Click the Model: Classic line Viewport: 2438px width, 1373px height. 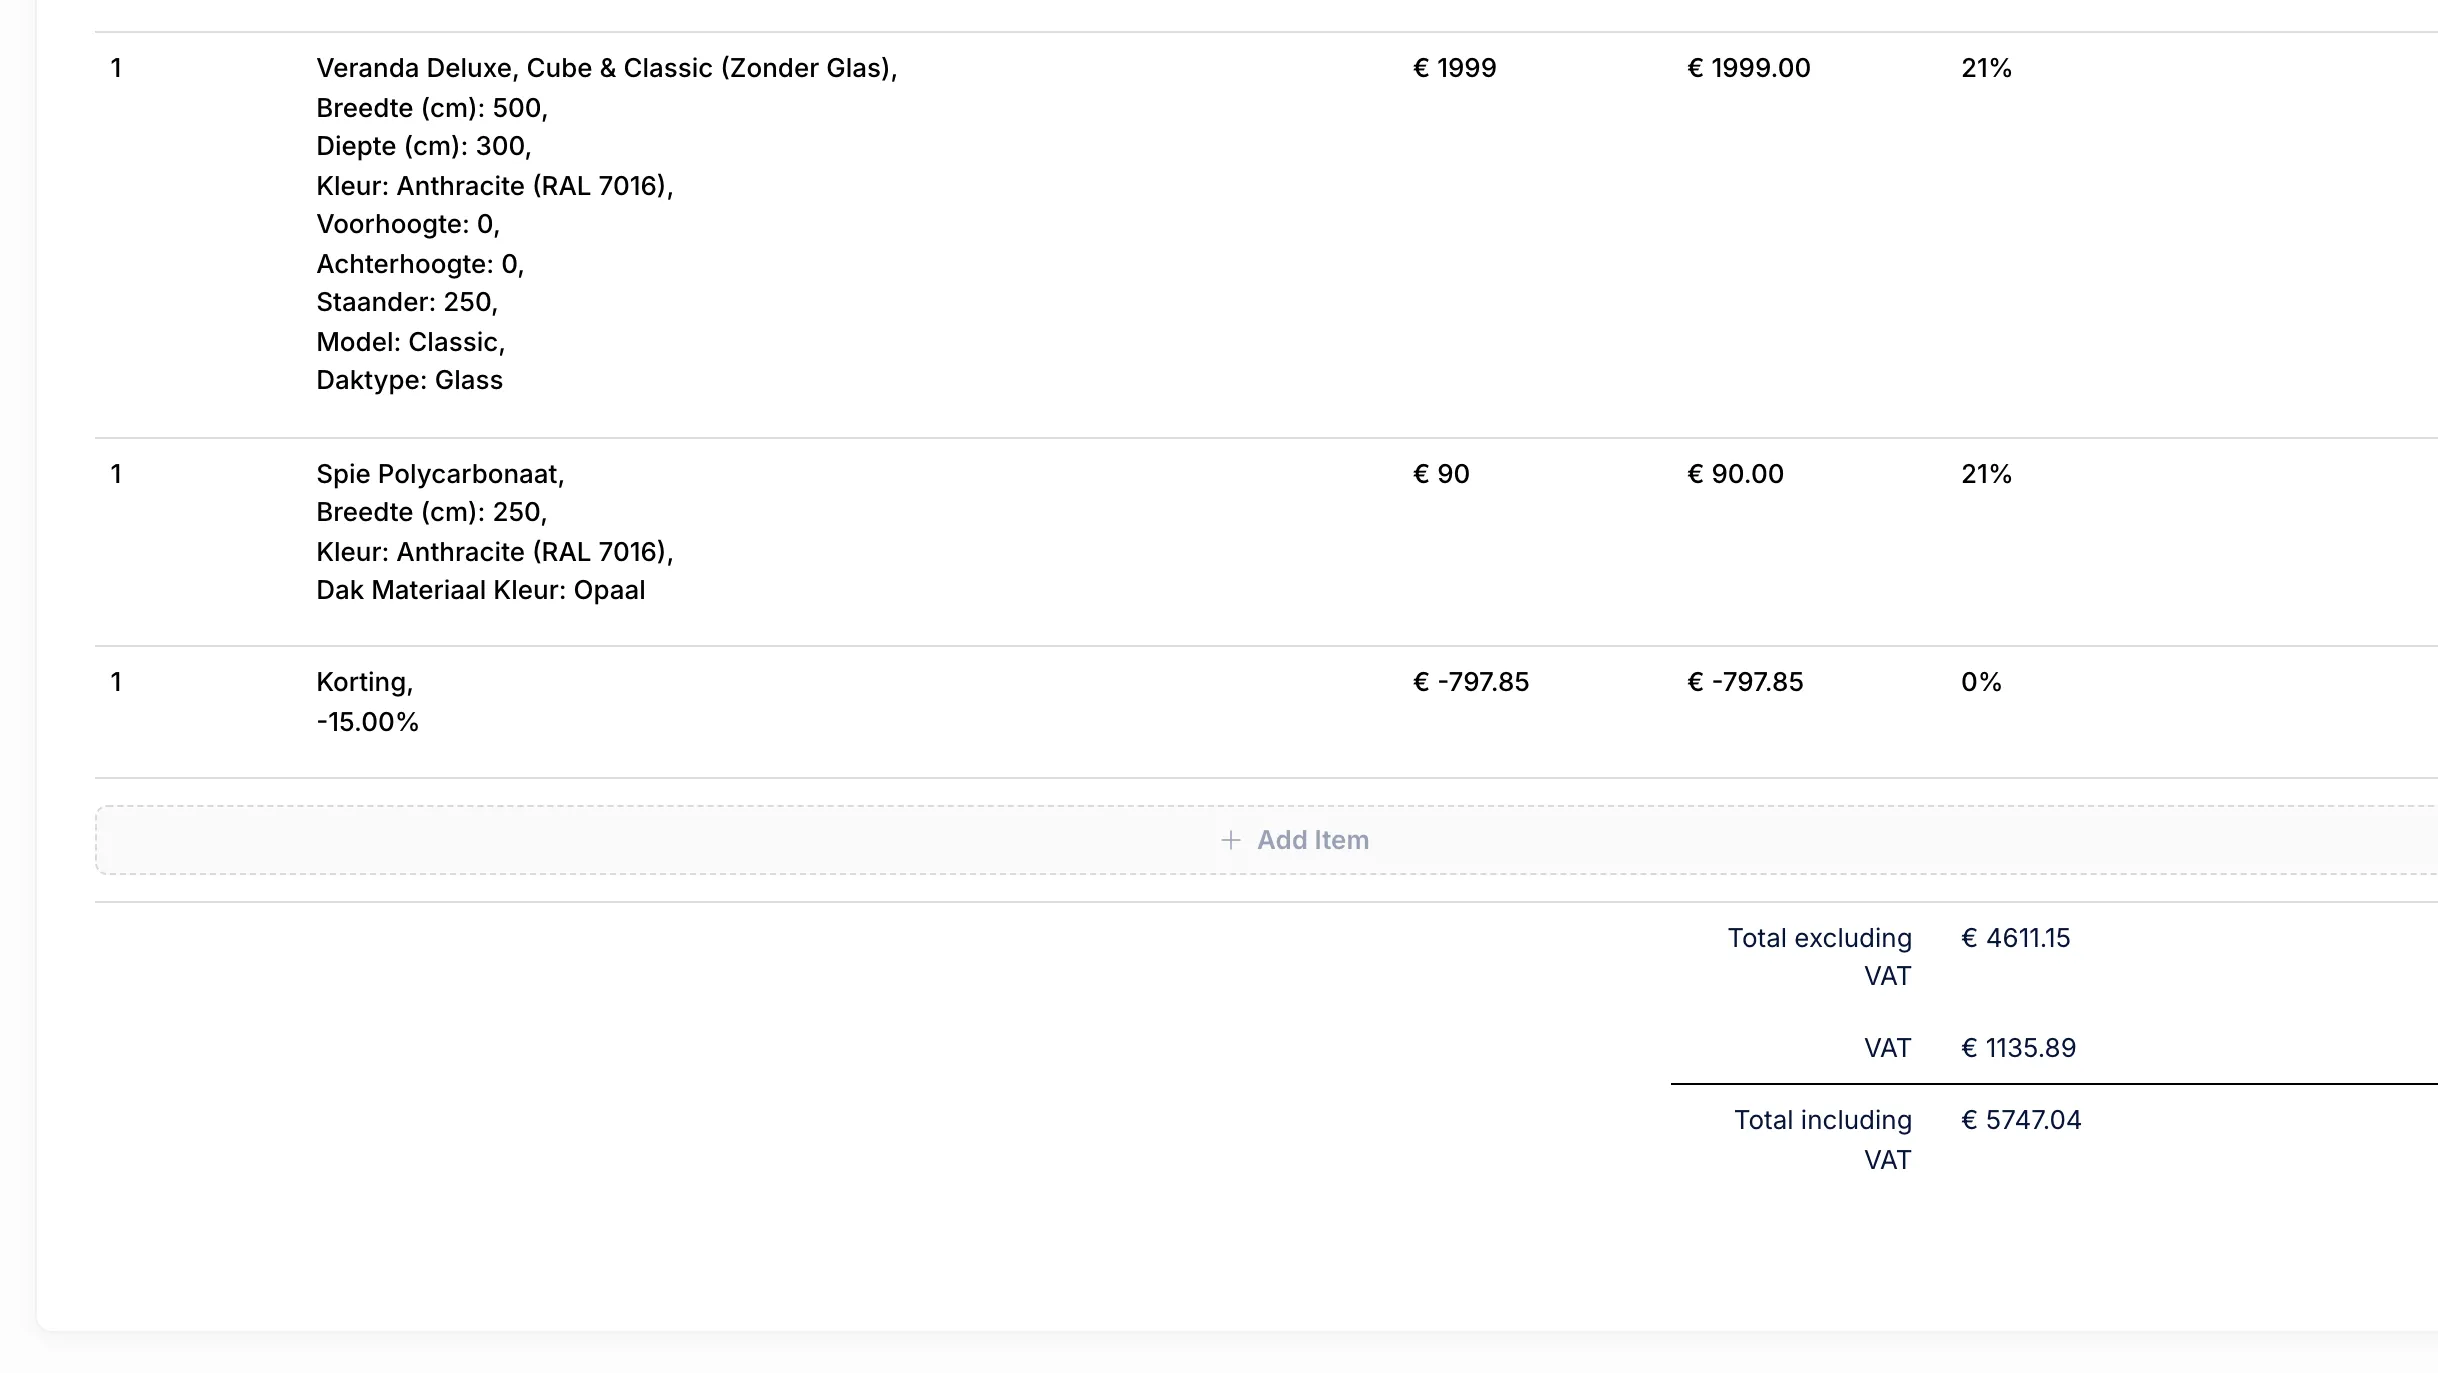[411, 342]
